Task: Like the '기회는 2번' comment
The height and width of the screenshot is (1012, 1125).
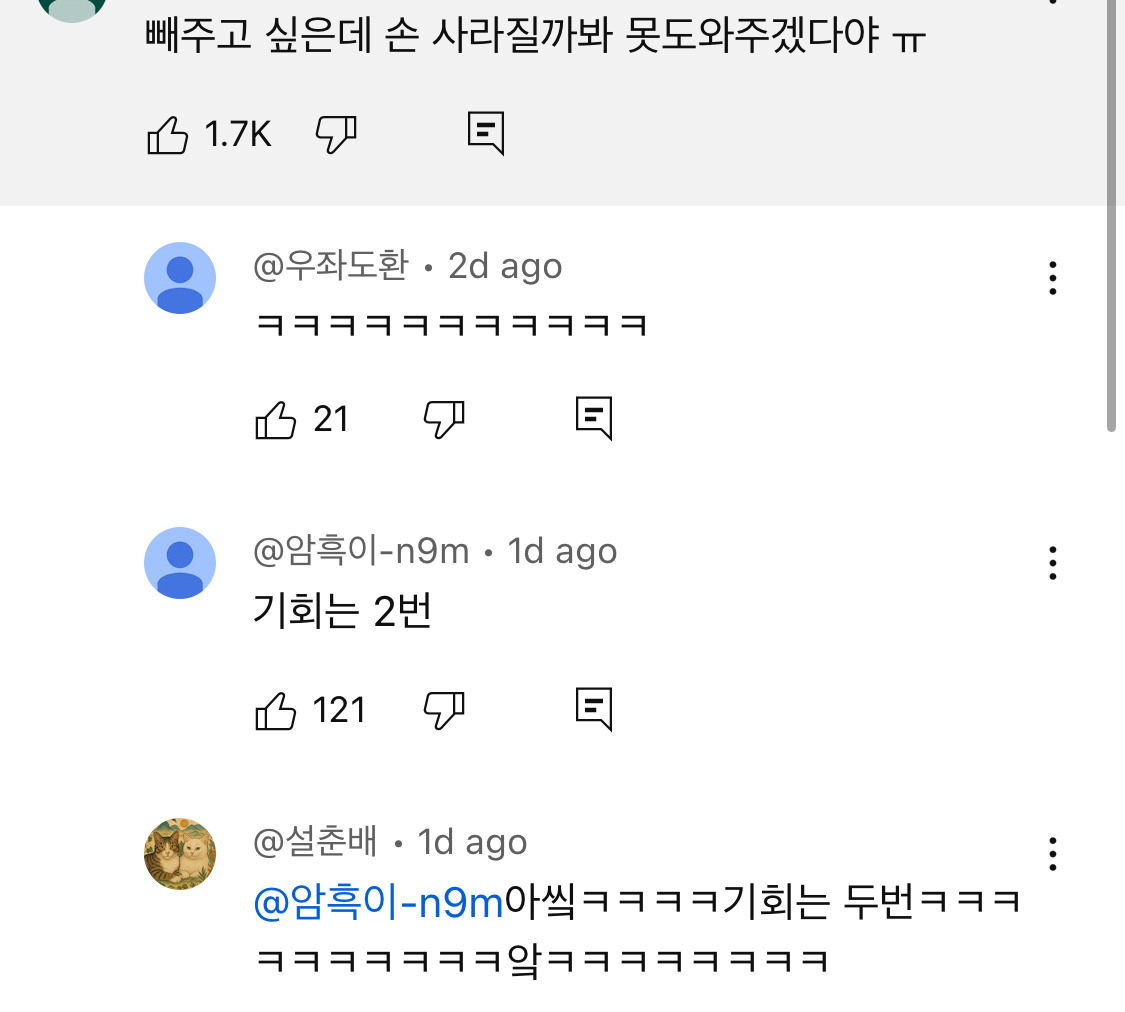Action: (277, 711)
